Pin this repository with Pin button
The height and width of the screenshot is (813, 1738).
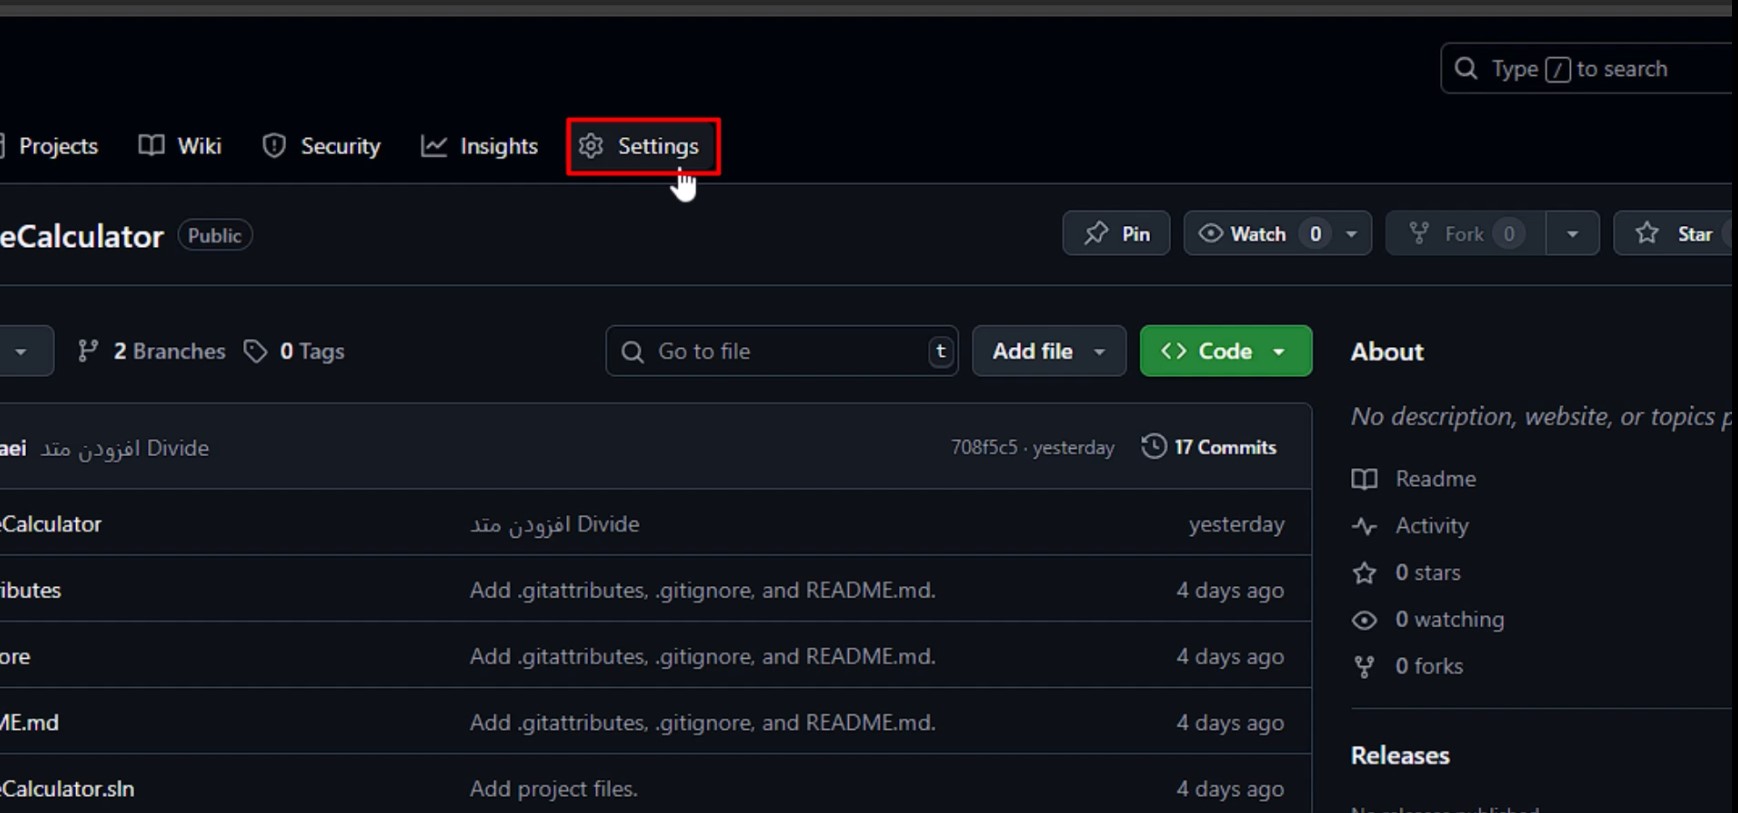coord(1116,234)
